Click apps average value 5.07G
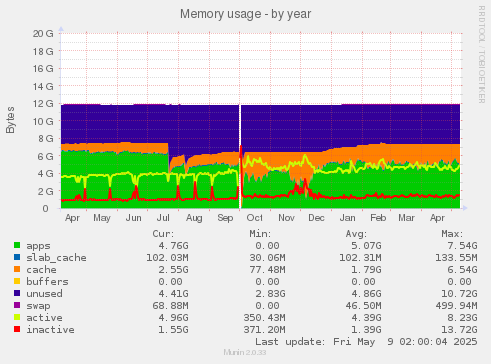The image size is (491, 364). point(366,246)
